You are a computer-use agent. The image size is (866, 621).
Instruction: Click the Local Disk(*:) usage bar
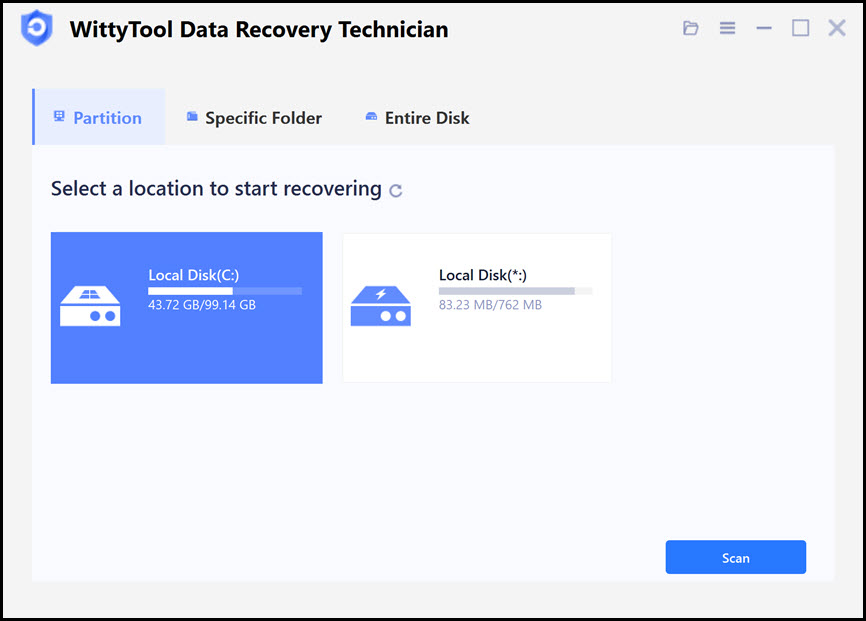(515, 291)
